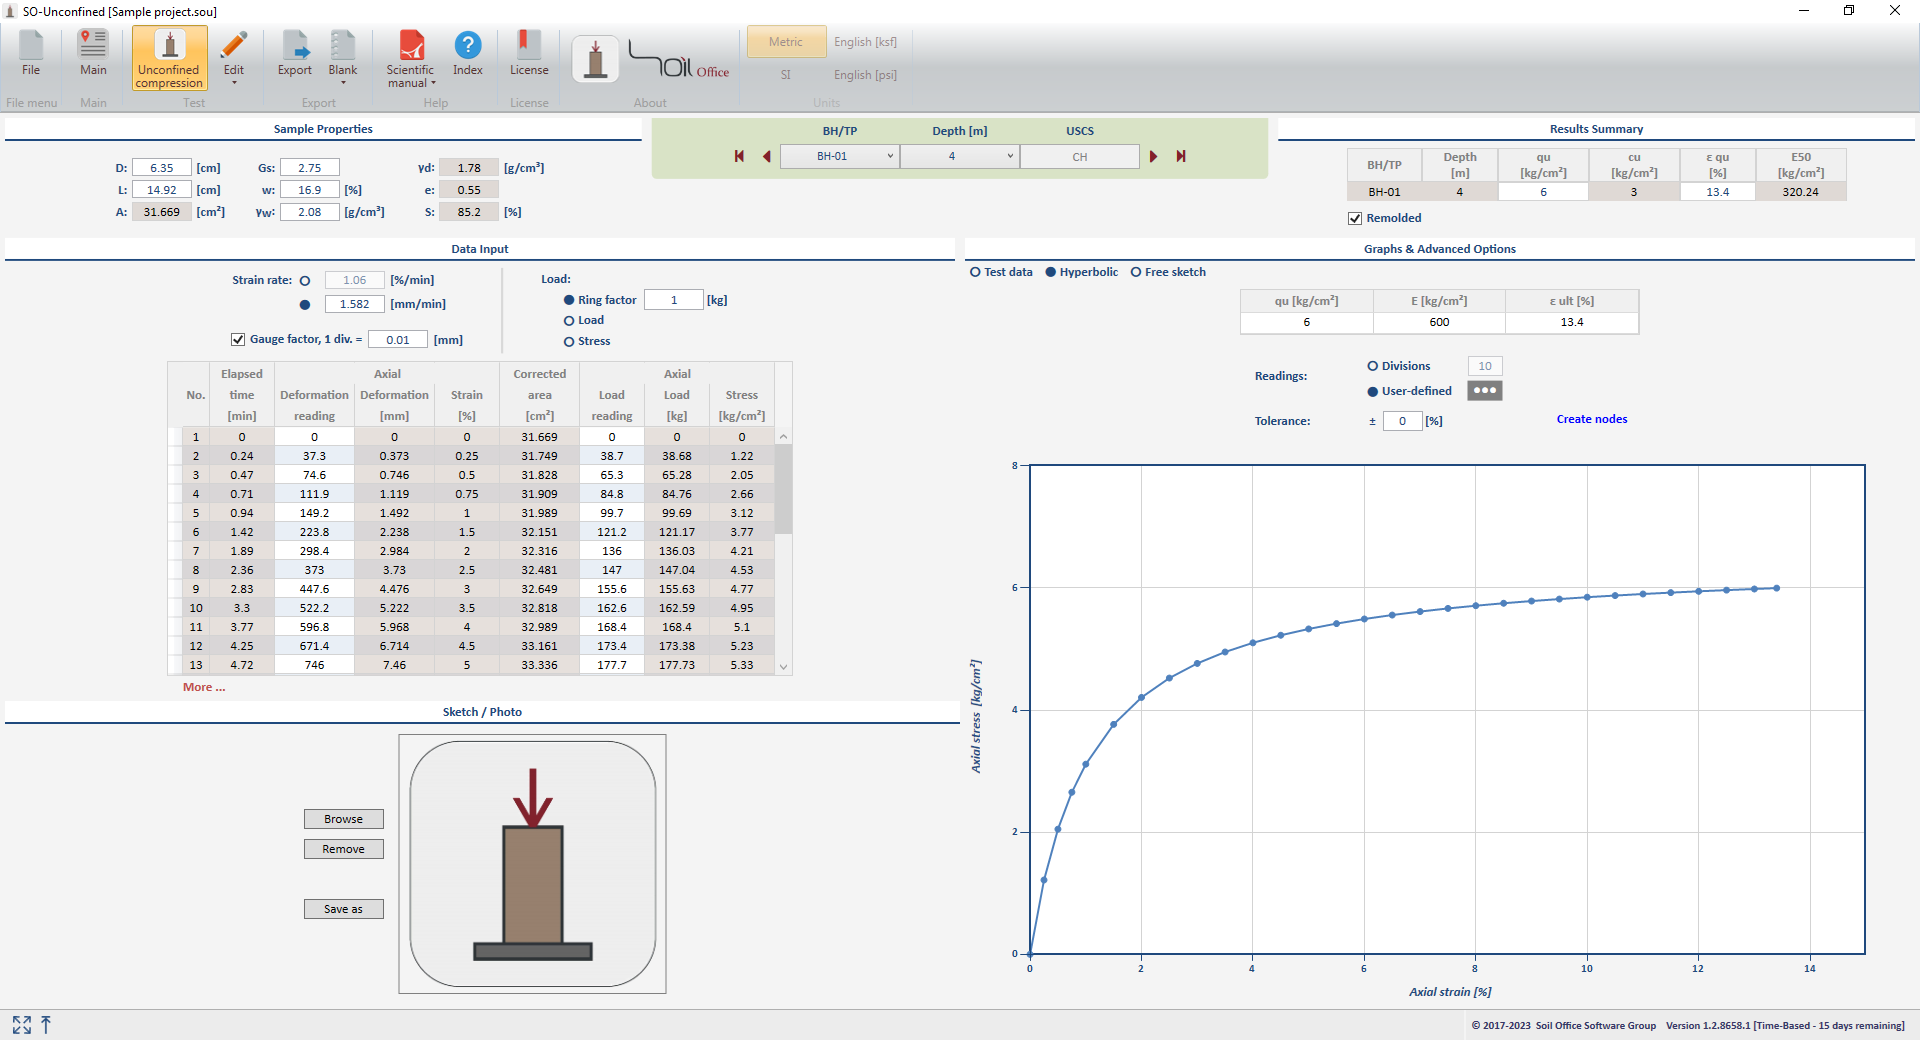The height and width of the screenshot is (1040, 1920).
Task: Open the BH-01 borehole dropdown
Action: point(838,157)
